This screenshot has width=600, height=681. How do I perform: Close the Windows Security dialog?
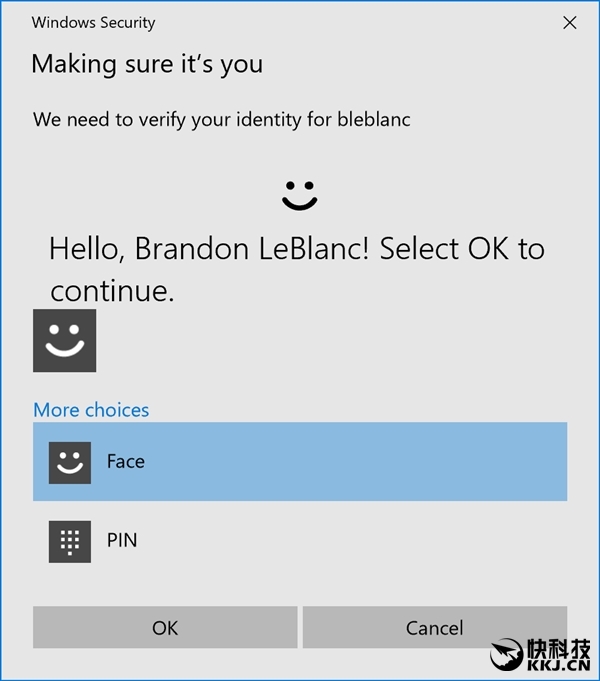(570, 22)
